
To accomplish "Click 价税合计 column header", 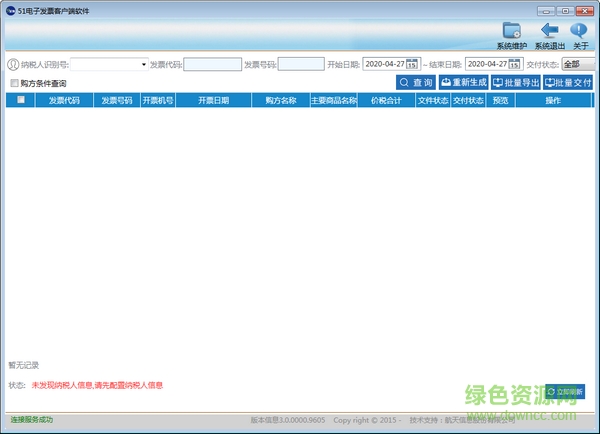I will point(386,101).
